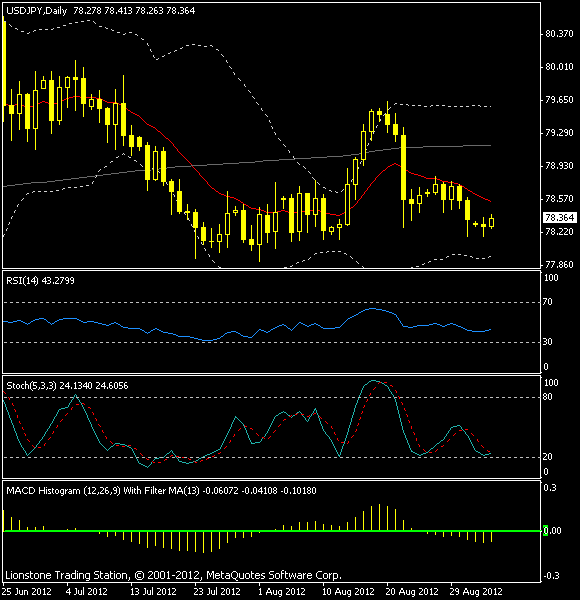The image size is (580, 600).
Task: Select the RSI(14) indicator label
Action: point(22,280)
